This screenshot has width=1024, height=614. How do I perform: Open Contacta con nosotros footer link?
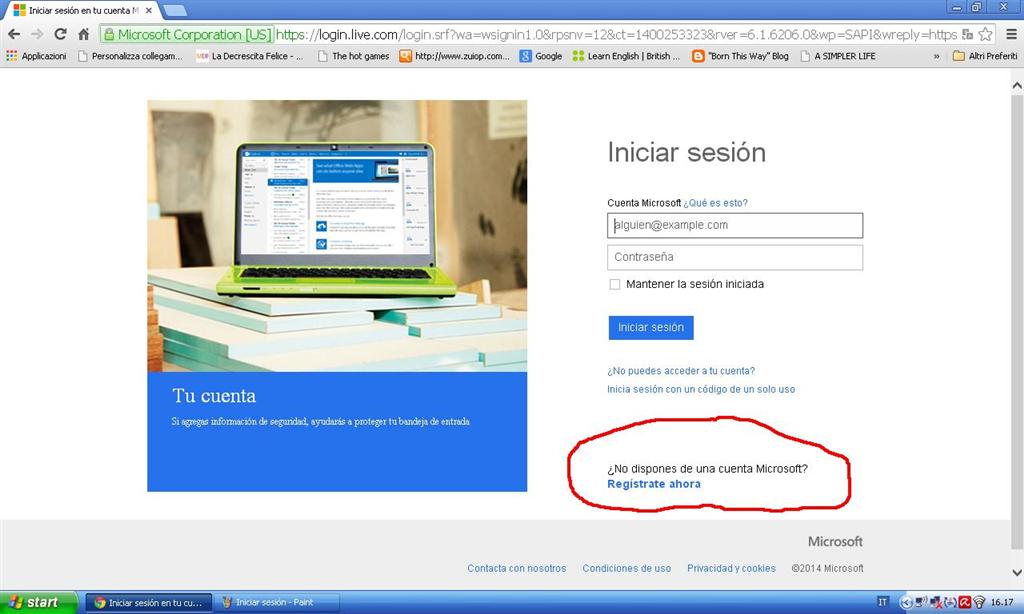[x=517, y=568]
